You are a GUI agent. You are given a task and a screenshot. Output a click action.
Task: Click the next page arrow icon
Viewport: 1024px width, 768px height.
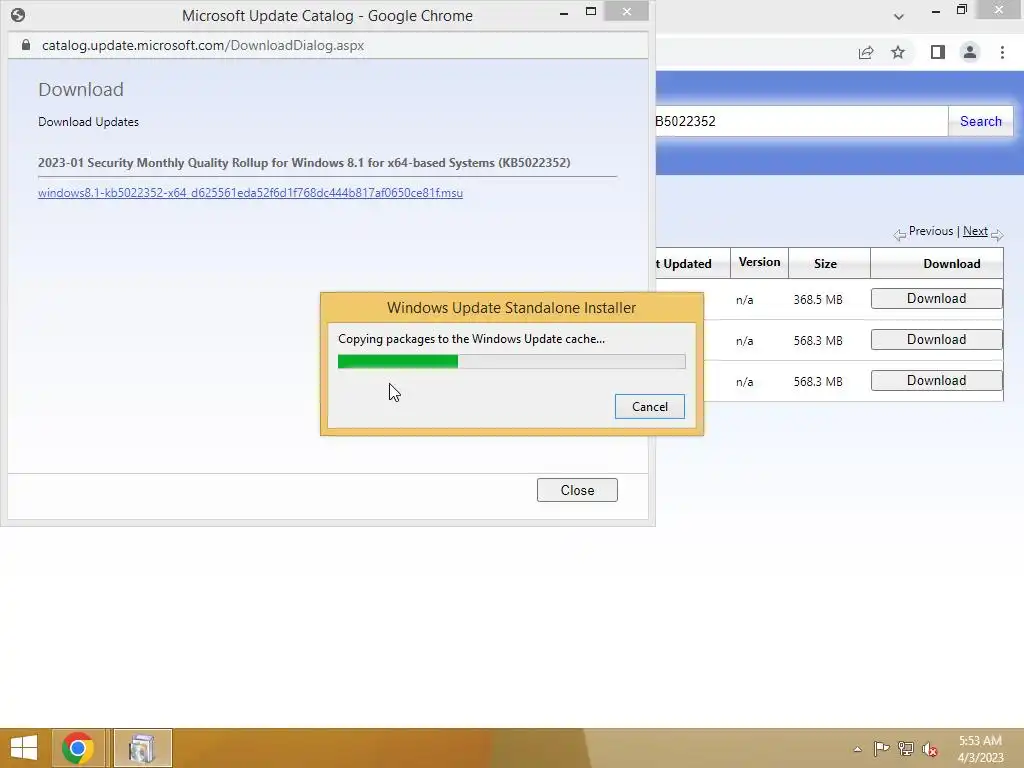pos(997,234)
